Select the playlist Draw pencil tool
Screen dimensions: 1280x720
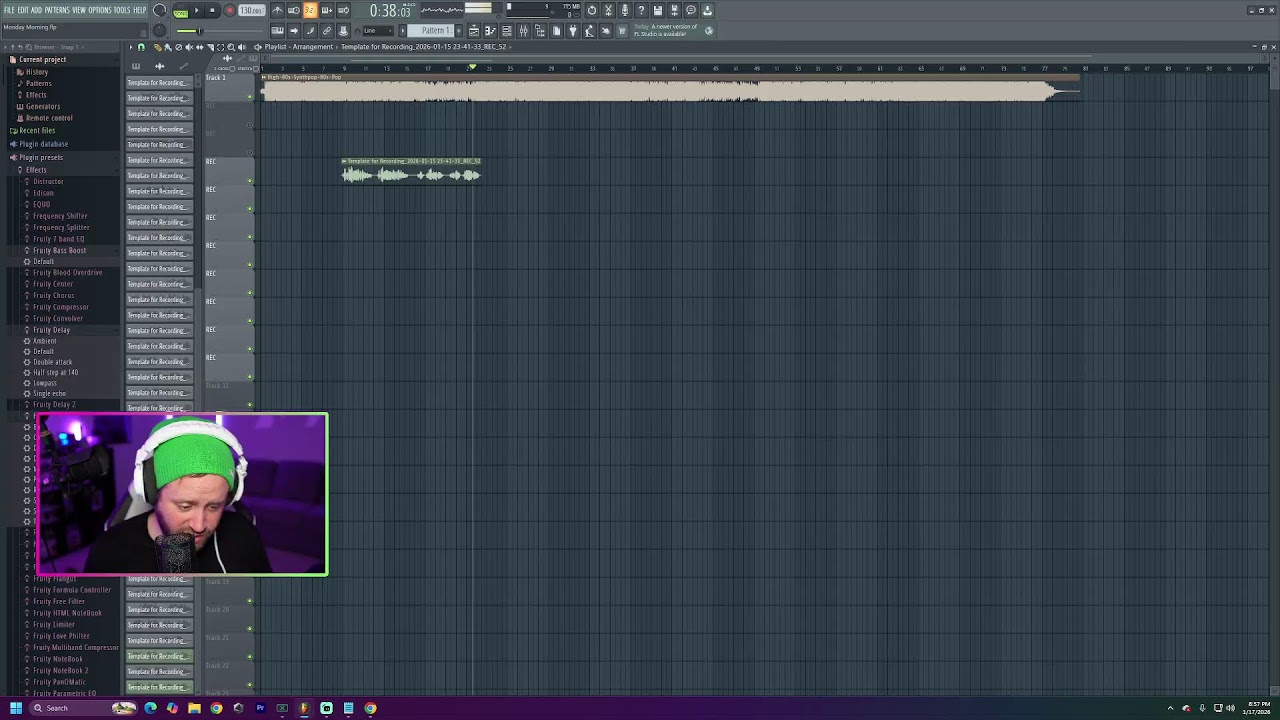click(158, 47)
